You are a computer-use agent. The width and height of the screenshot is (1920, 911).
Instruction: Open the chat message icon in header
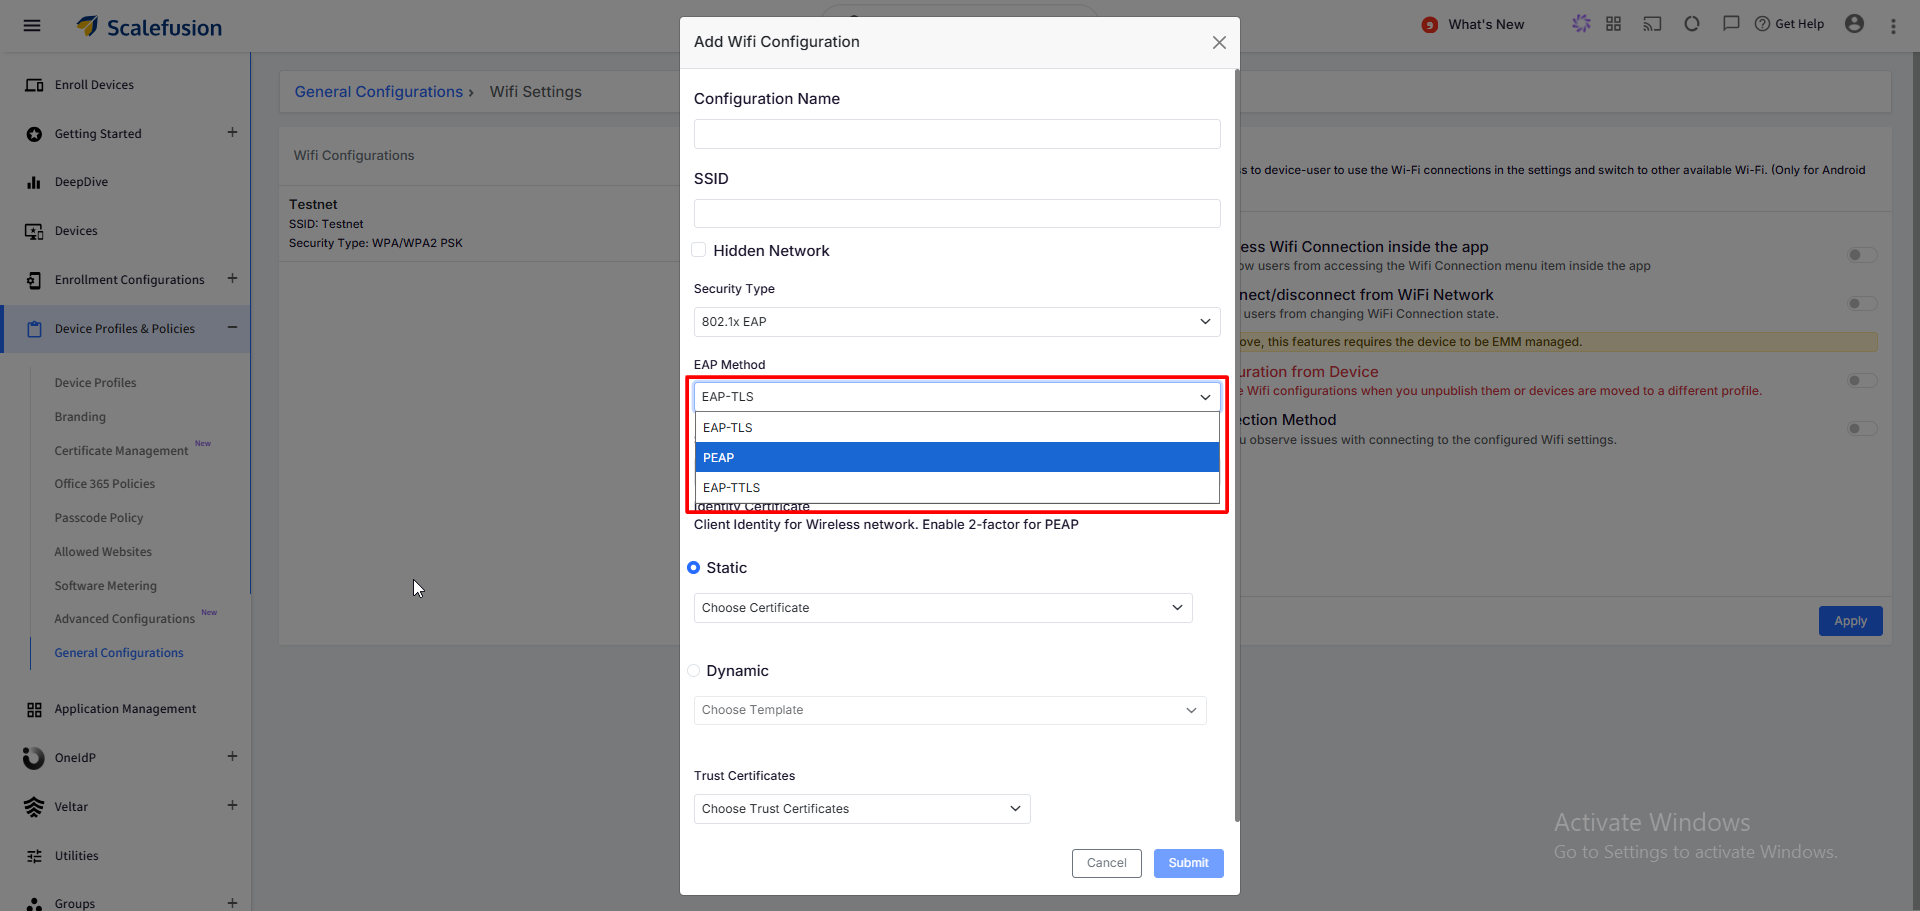coord(1731,24)
